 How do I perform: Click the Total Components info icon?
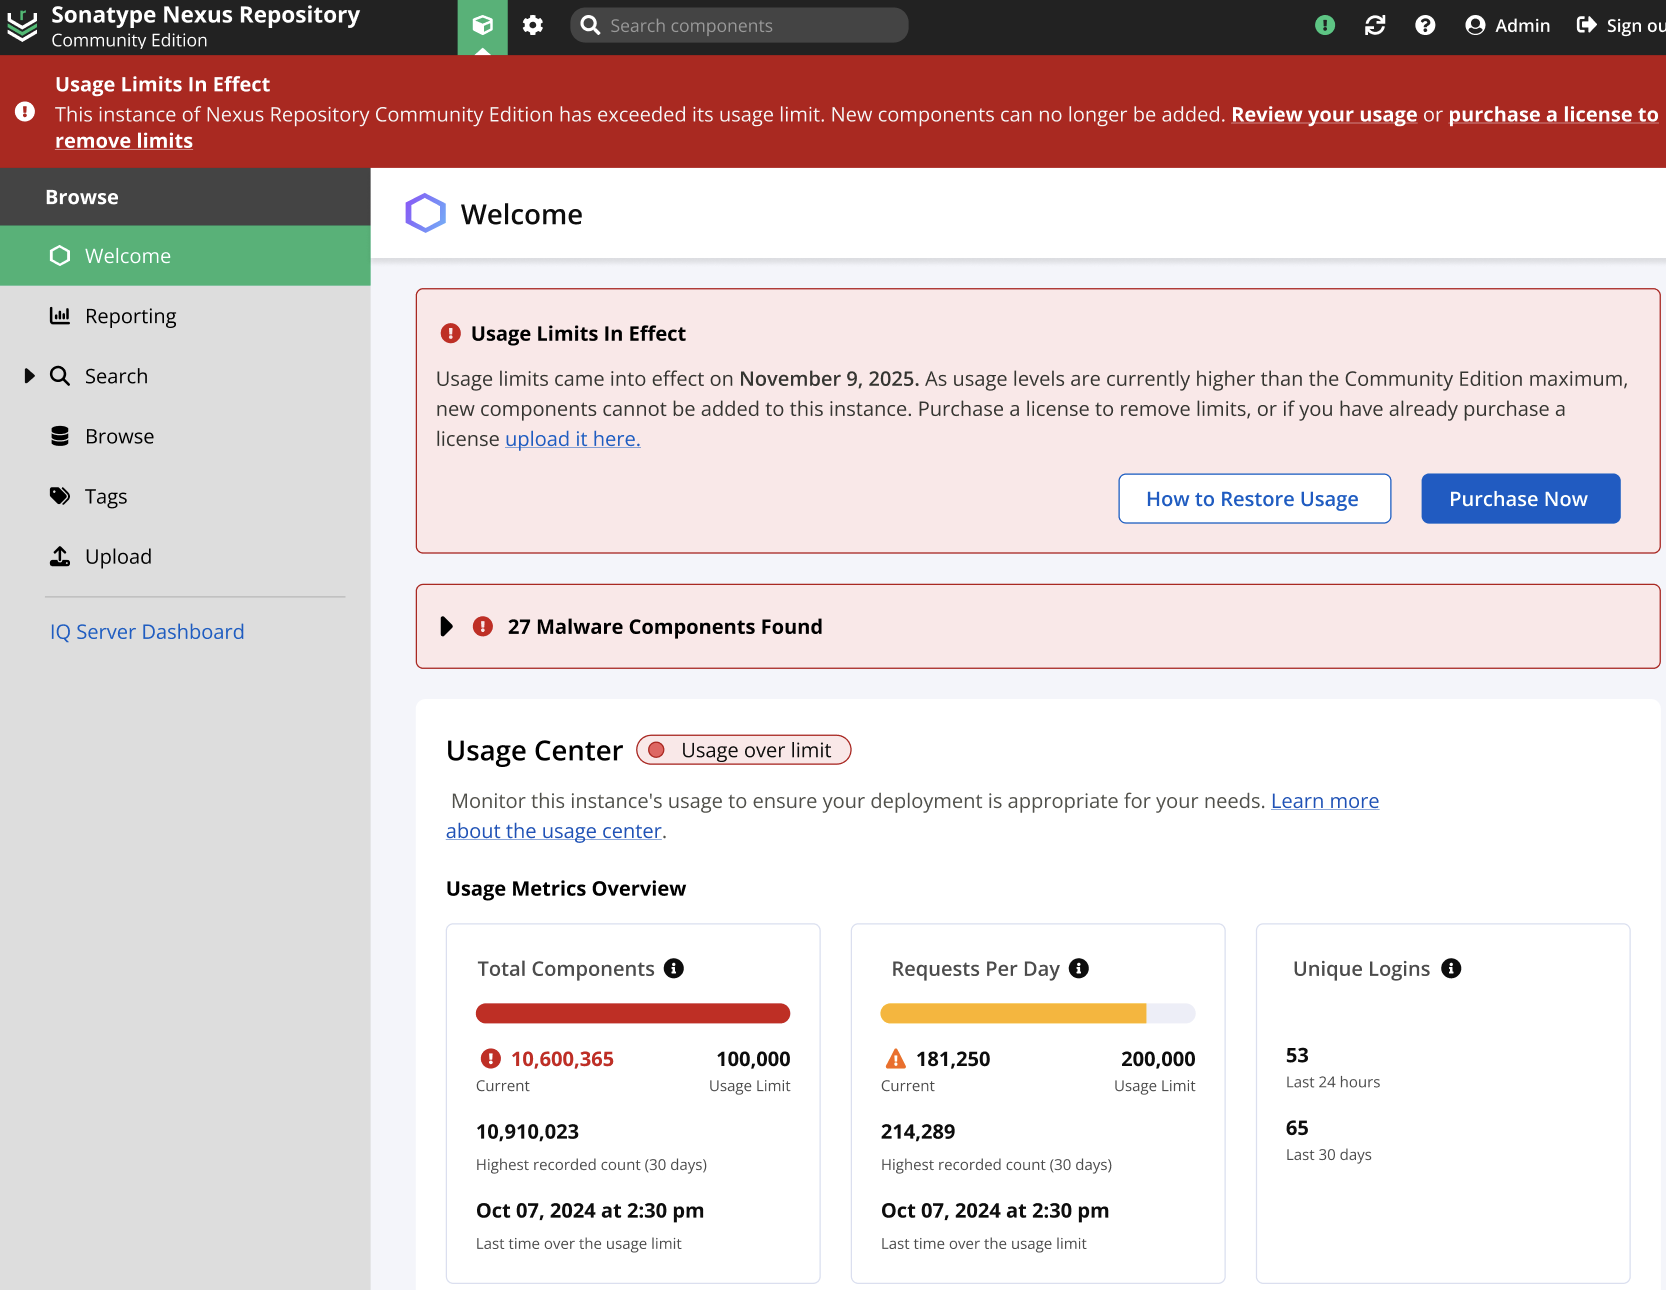coord(674,968)
